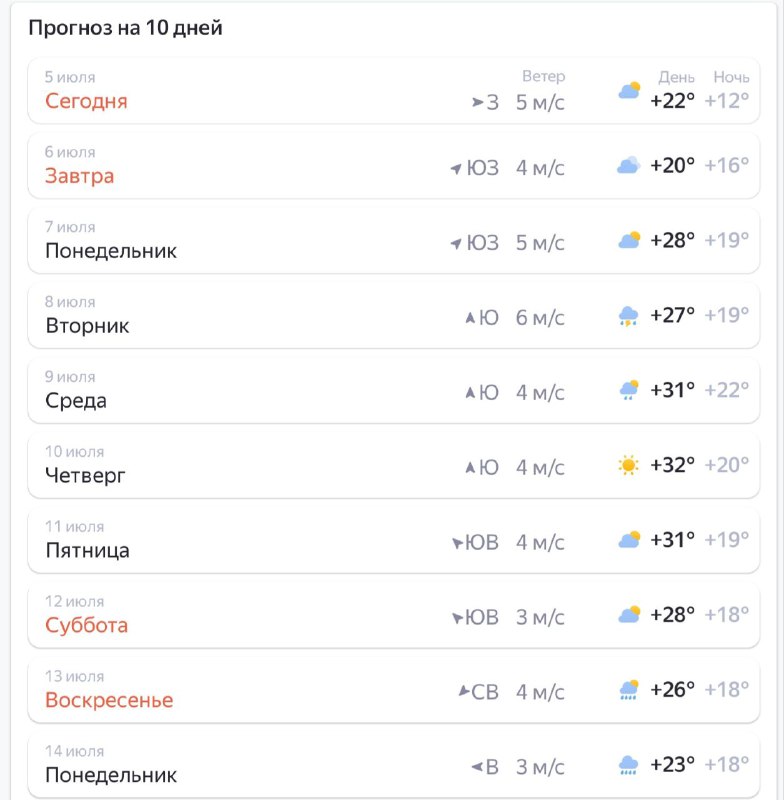The height and width of the screenshot is (800, 784).
Task: Click the sunny icon for Четверг
Action: click(x=628, y=465)
